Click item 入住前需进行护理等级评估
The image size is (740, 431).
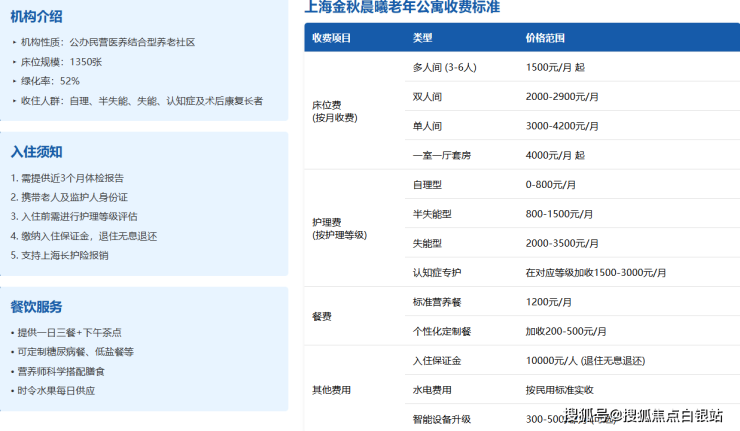pyautogui.click(x=74, y=217)
